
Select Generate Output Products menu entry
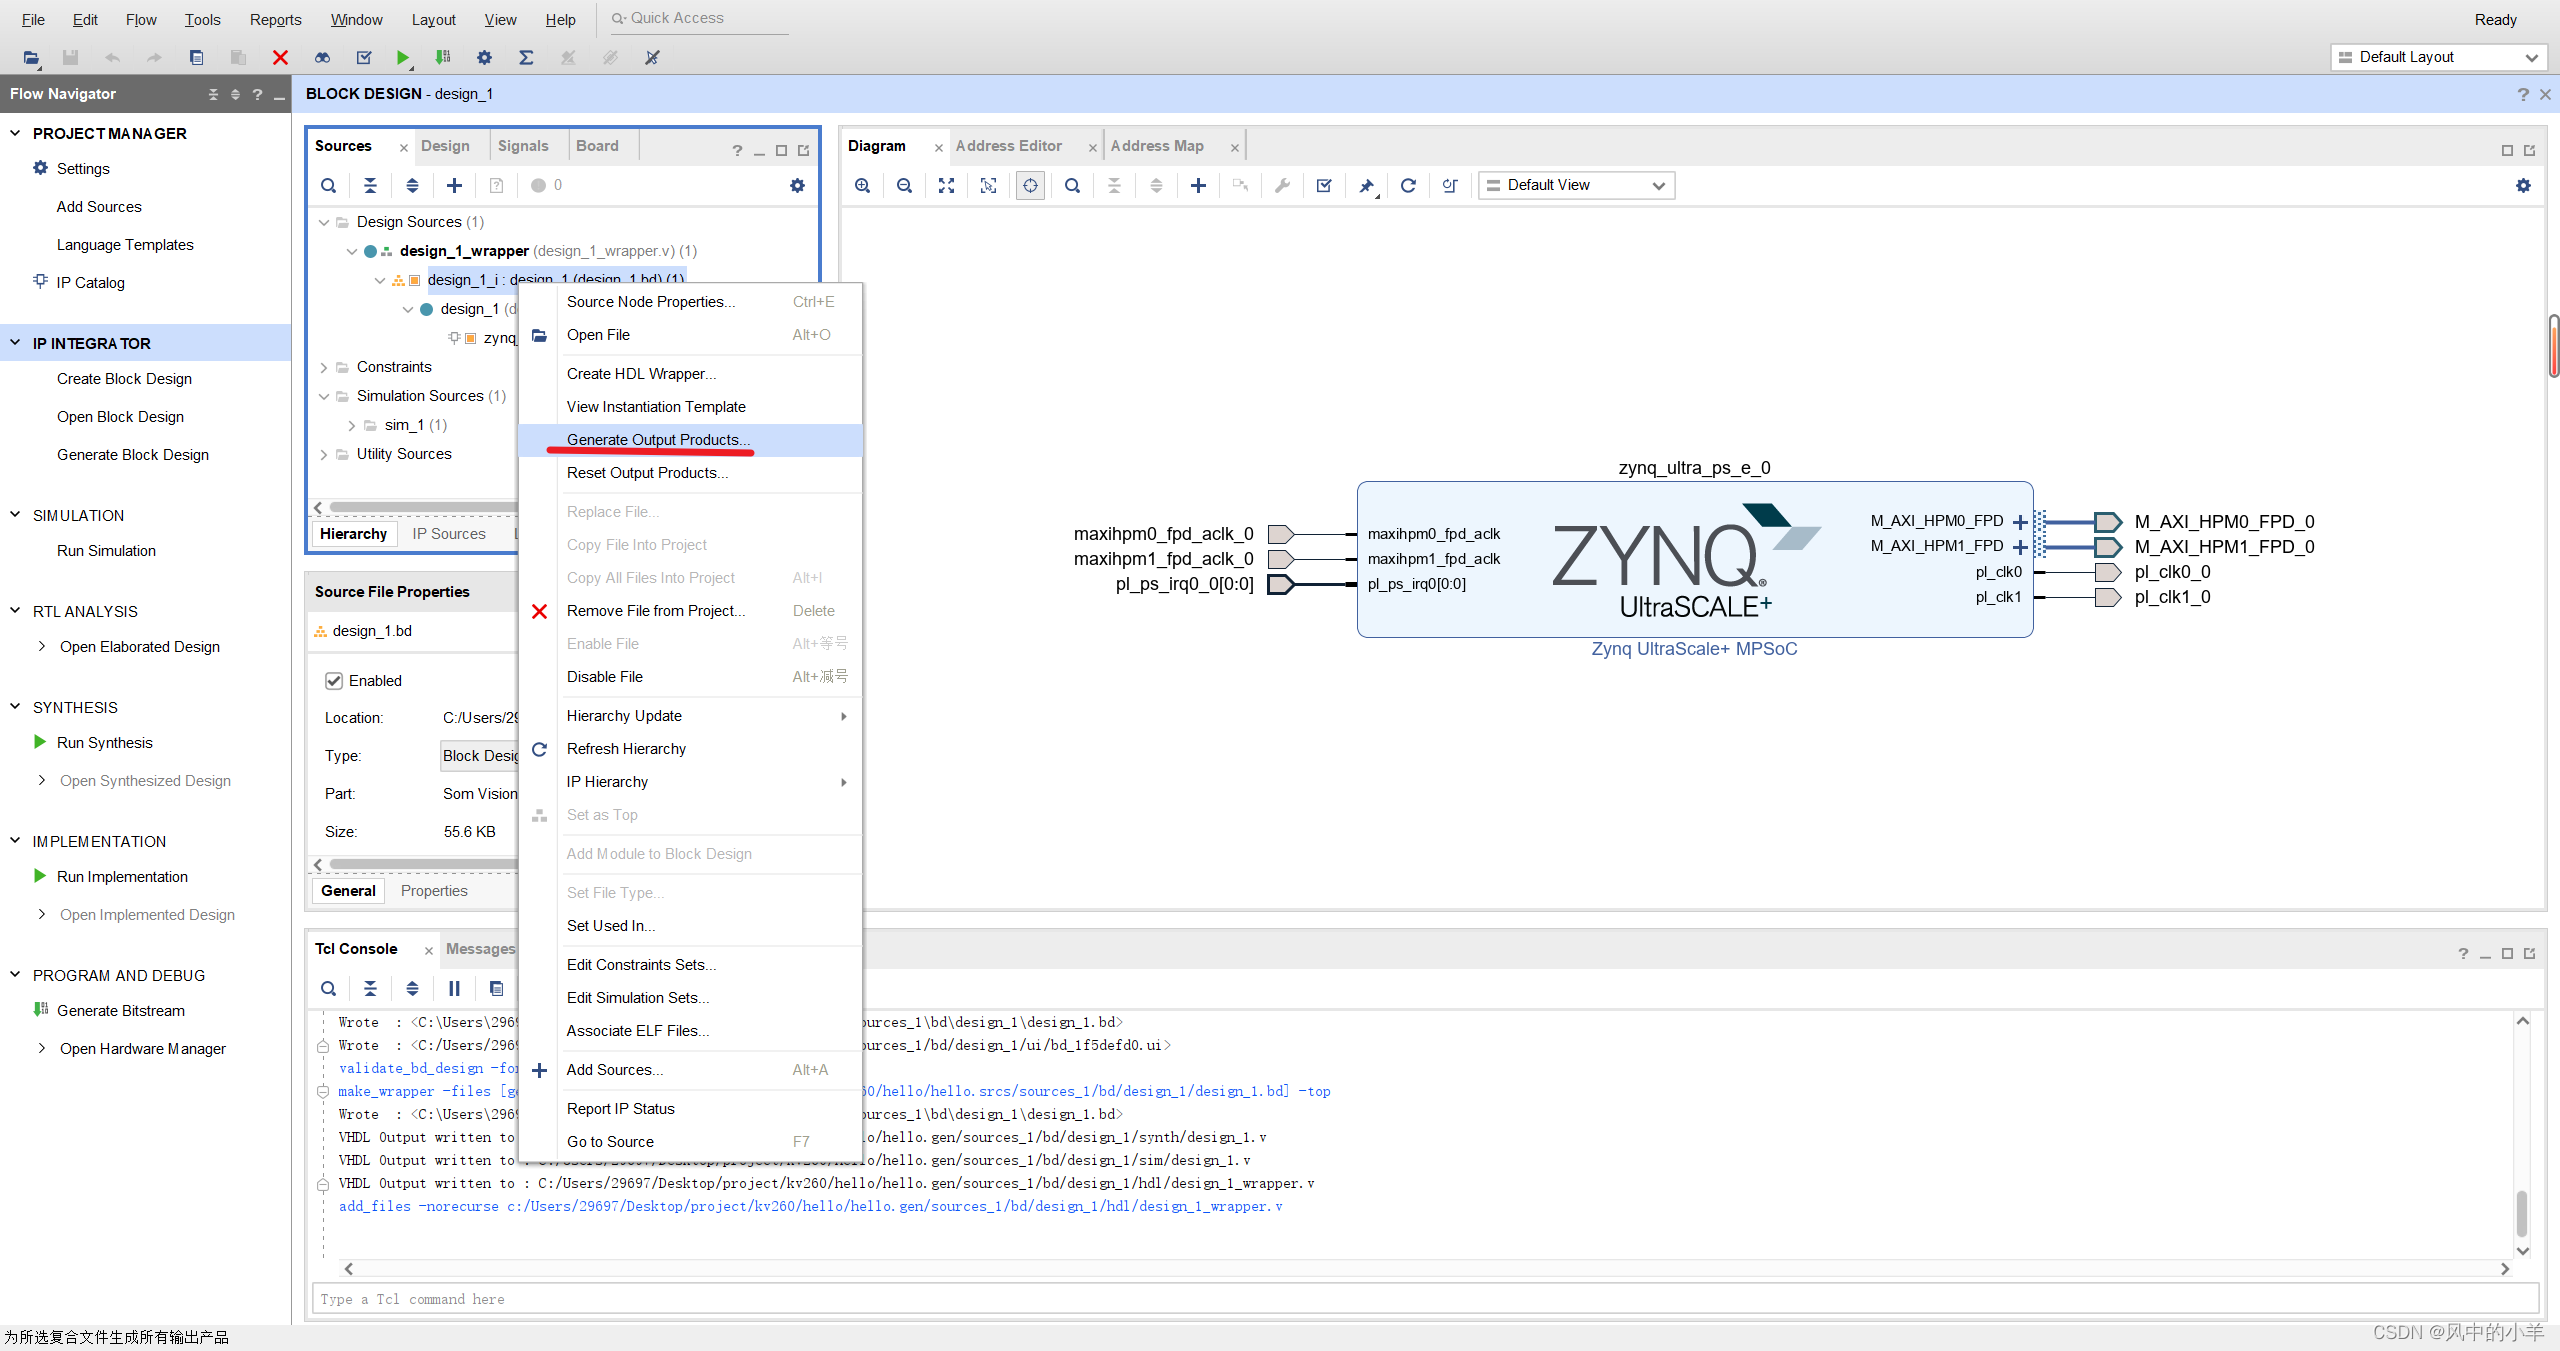pos(658,440)
